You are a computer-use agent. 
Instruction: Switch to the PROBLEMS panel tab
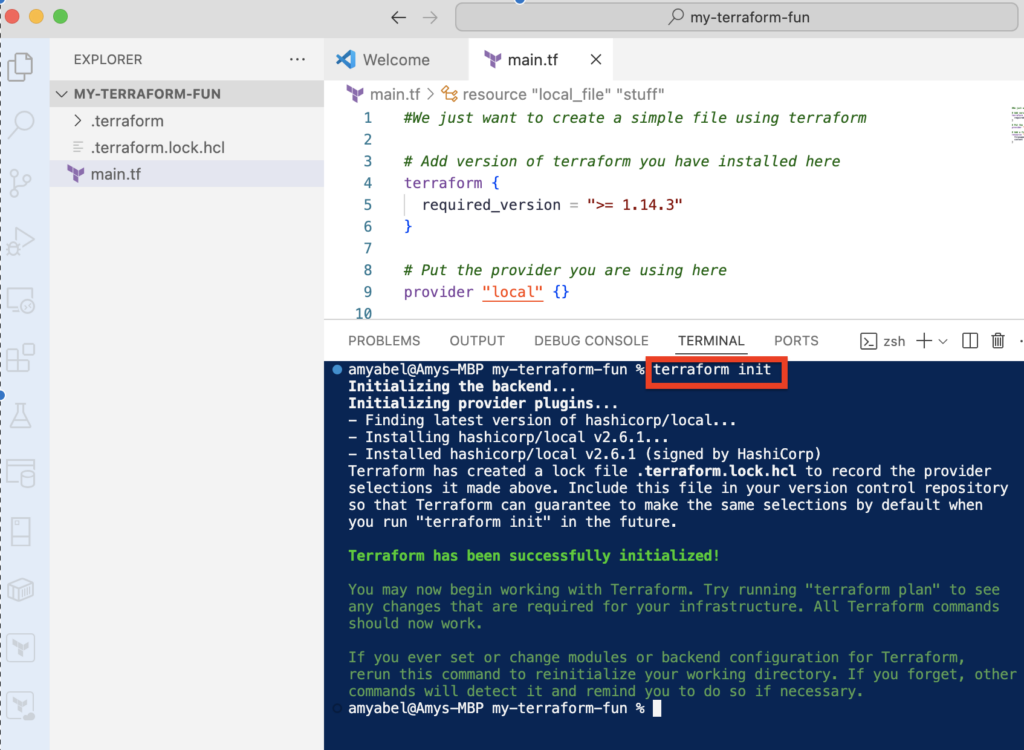tap(384, 341)
